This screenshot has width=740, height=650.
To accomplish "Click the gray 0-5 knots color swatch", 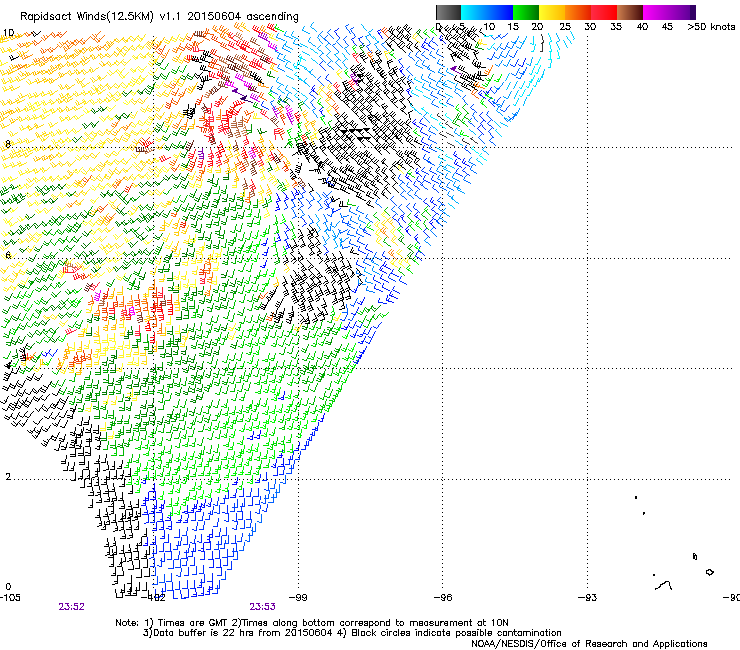I will pyautogui.click(x=448, y=12).
